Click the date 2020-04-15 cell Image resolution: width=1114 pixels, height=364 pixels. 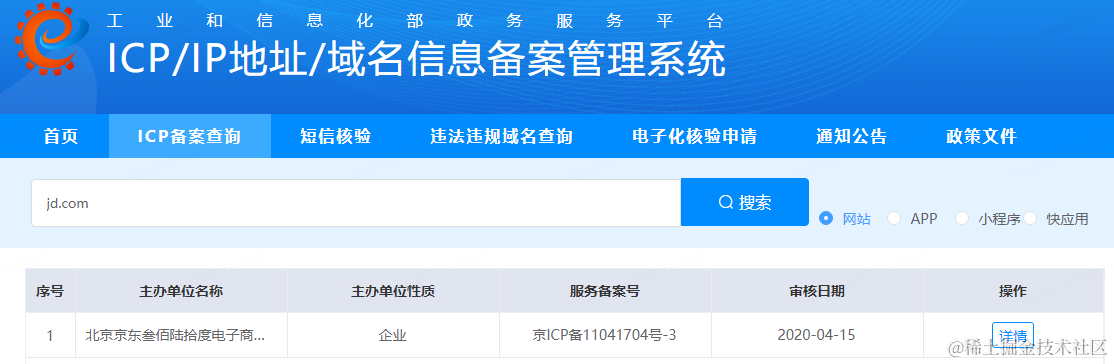coord(817,335)
